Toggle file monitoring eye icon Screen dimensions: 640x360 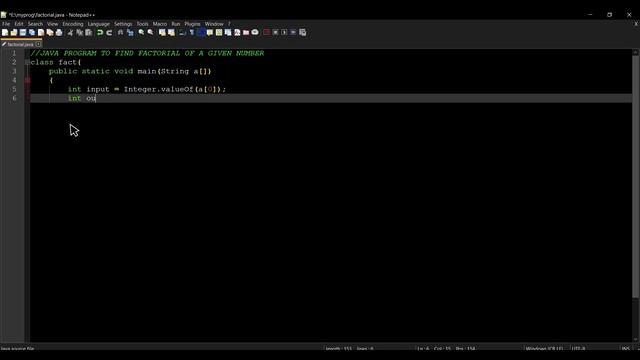pyautogui.click(x=255, y=32)
